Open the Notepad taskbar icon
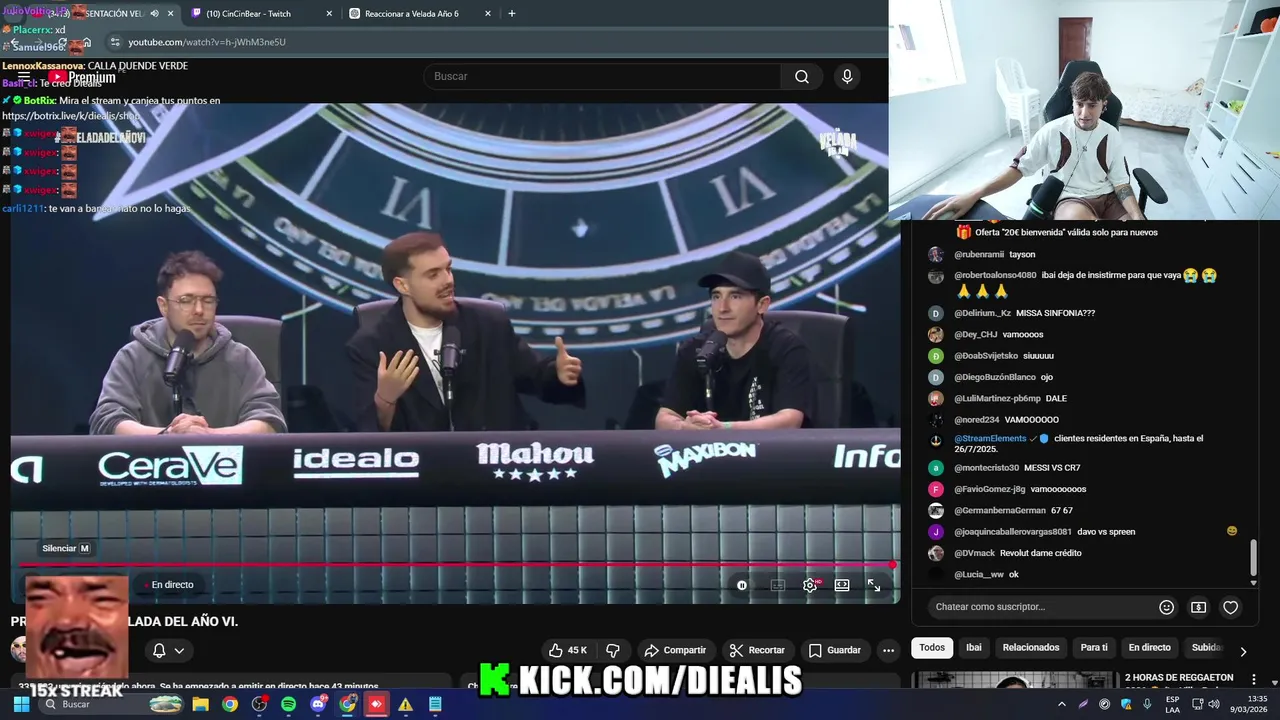1280x720 pixels. tap(435, 704)
